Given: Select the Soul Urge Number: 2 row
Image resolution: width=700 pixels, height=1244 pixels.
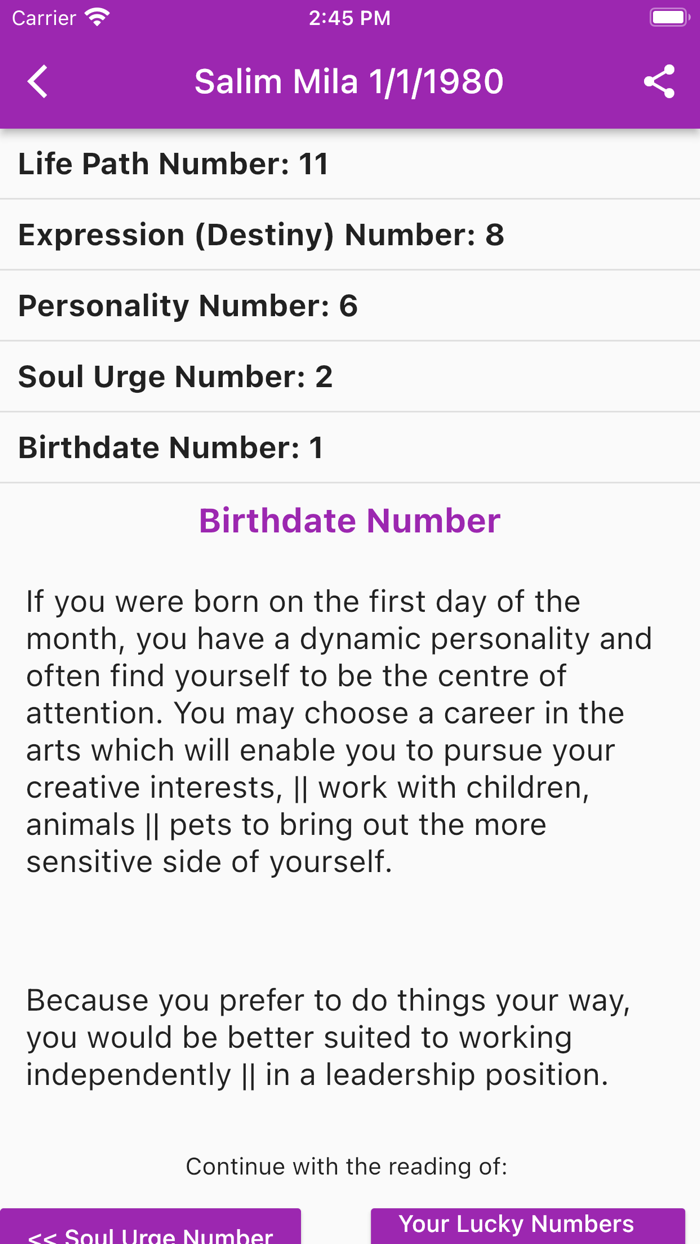Looking at the screenshot, I should tap(350, 376).
